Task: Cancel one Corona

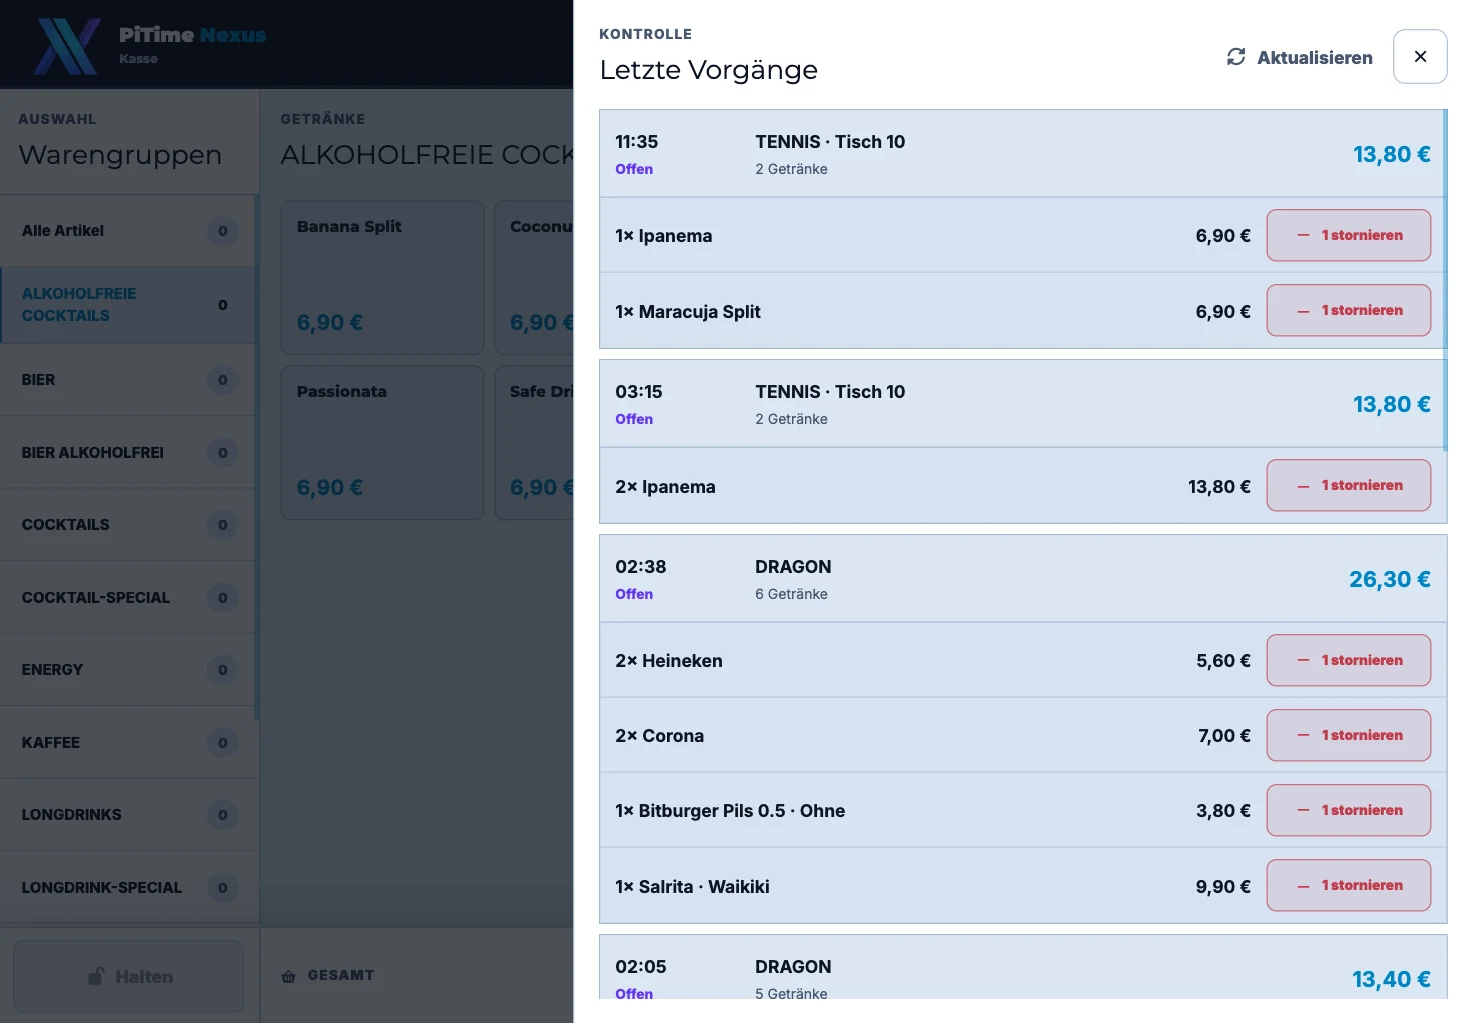Action: click(1348, 735)
